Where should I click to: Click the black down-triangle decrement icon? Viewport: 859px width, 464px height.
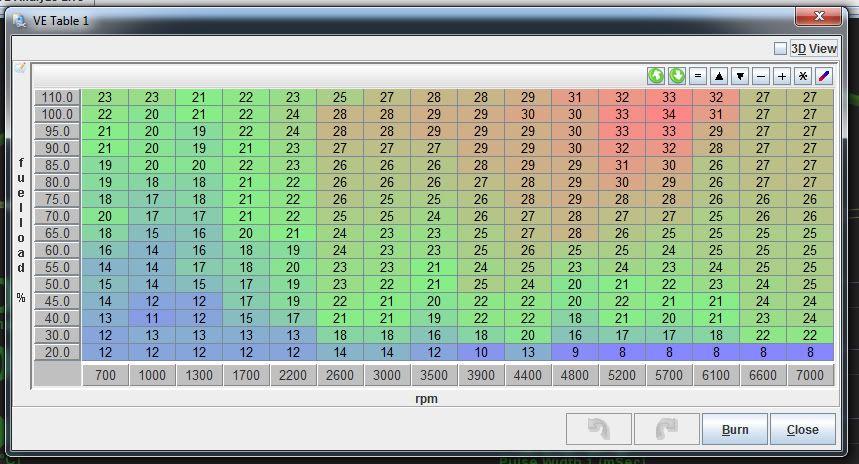tap(740, 76)
